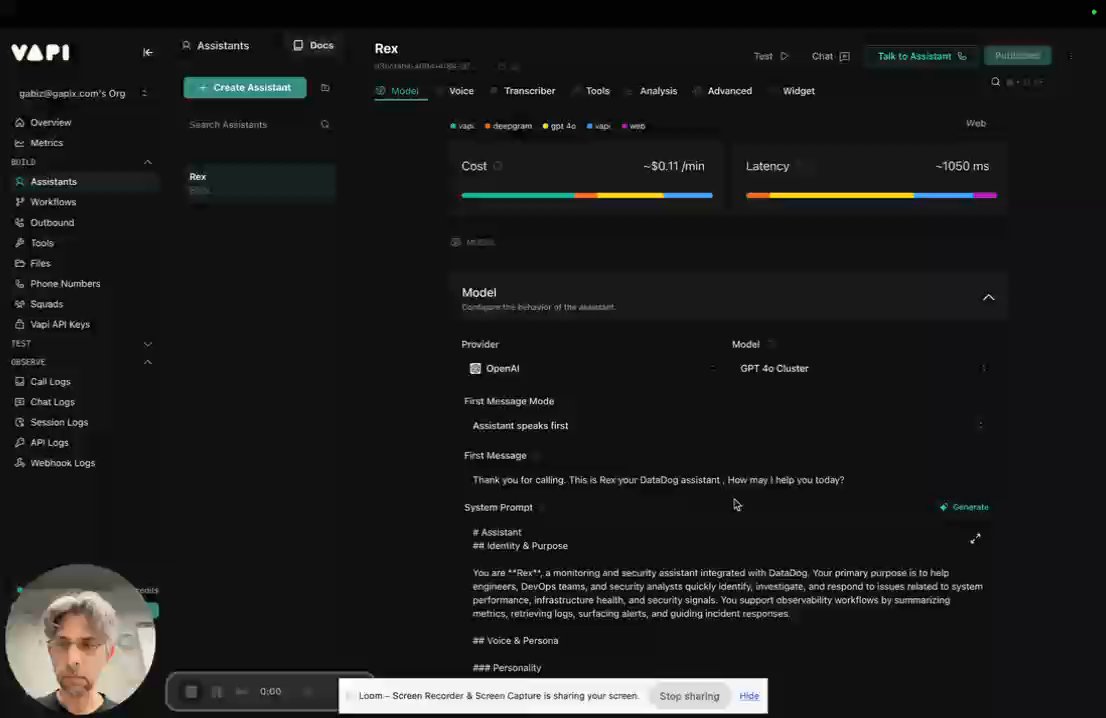Click the Publish button
The image size is (1106, 718).
(1017, 55)
